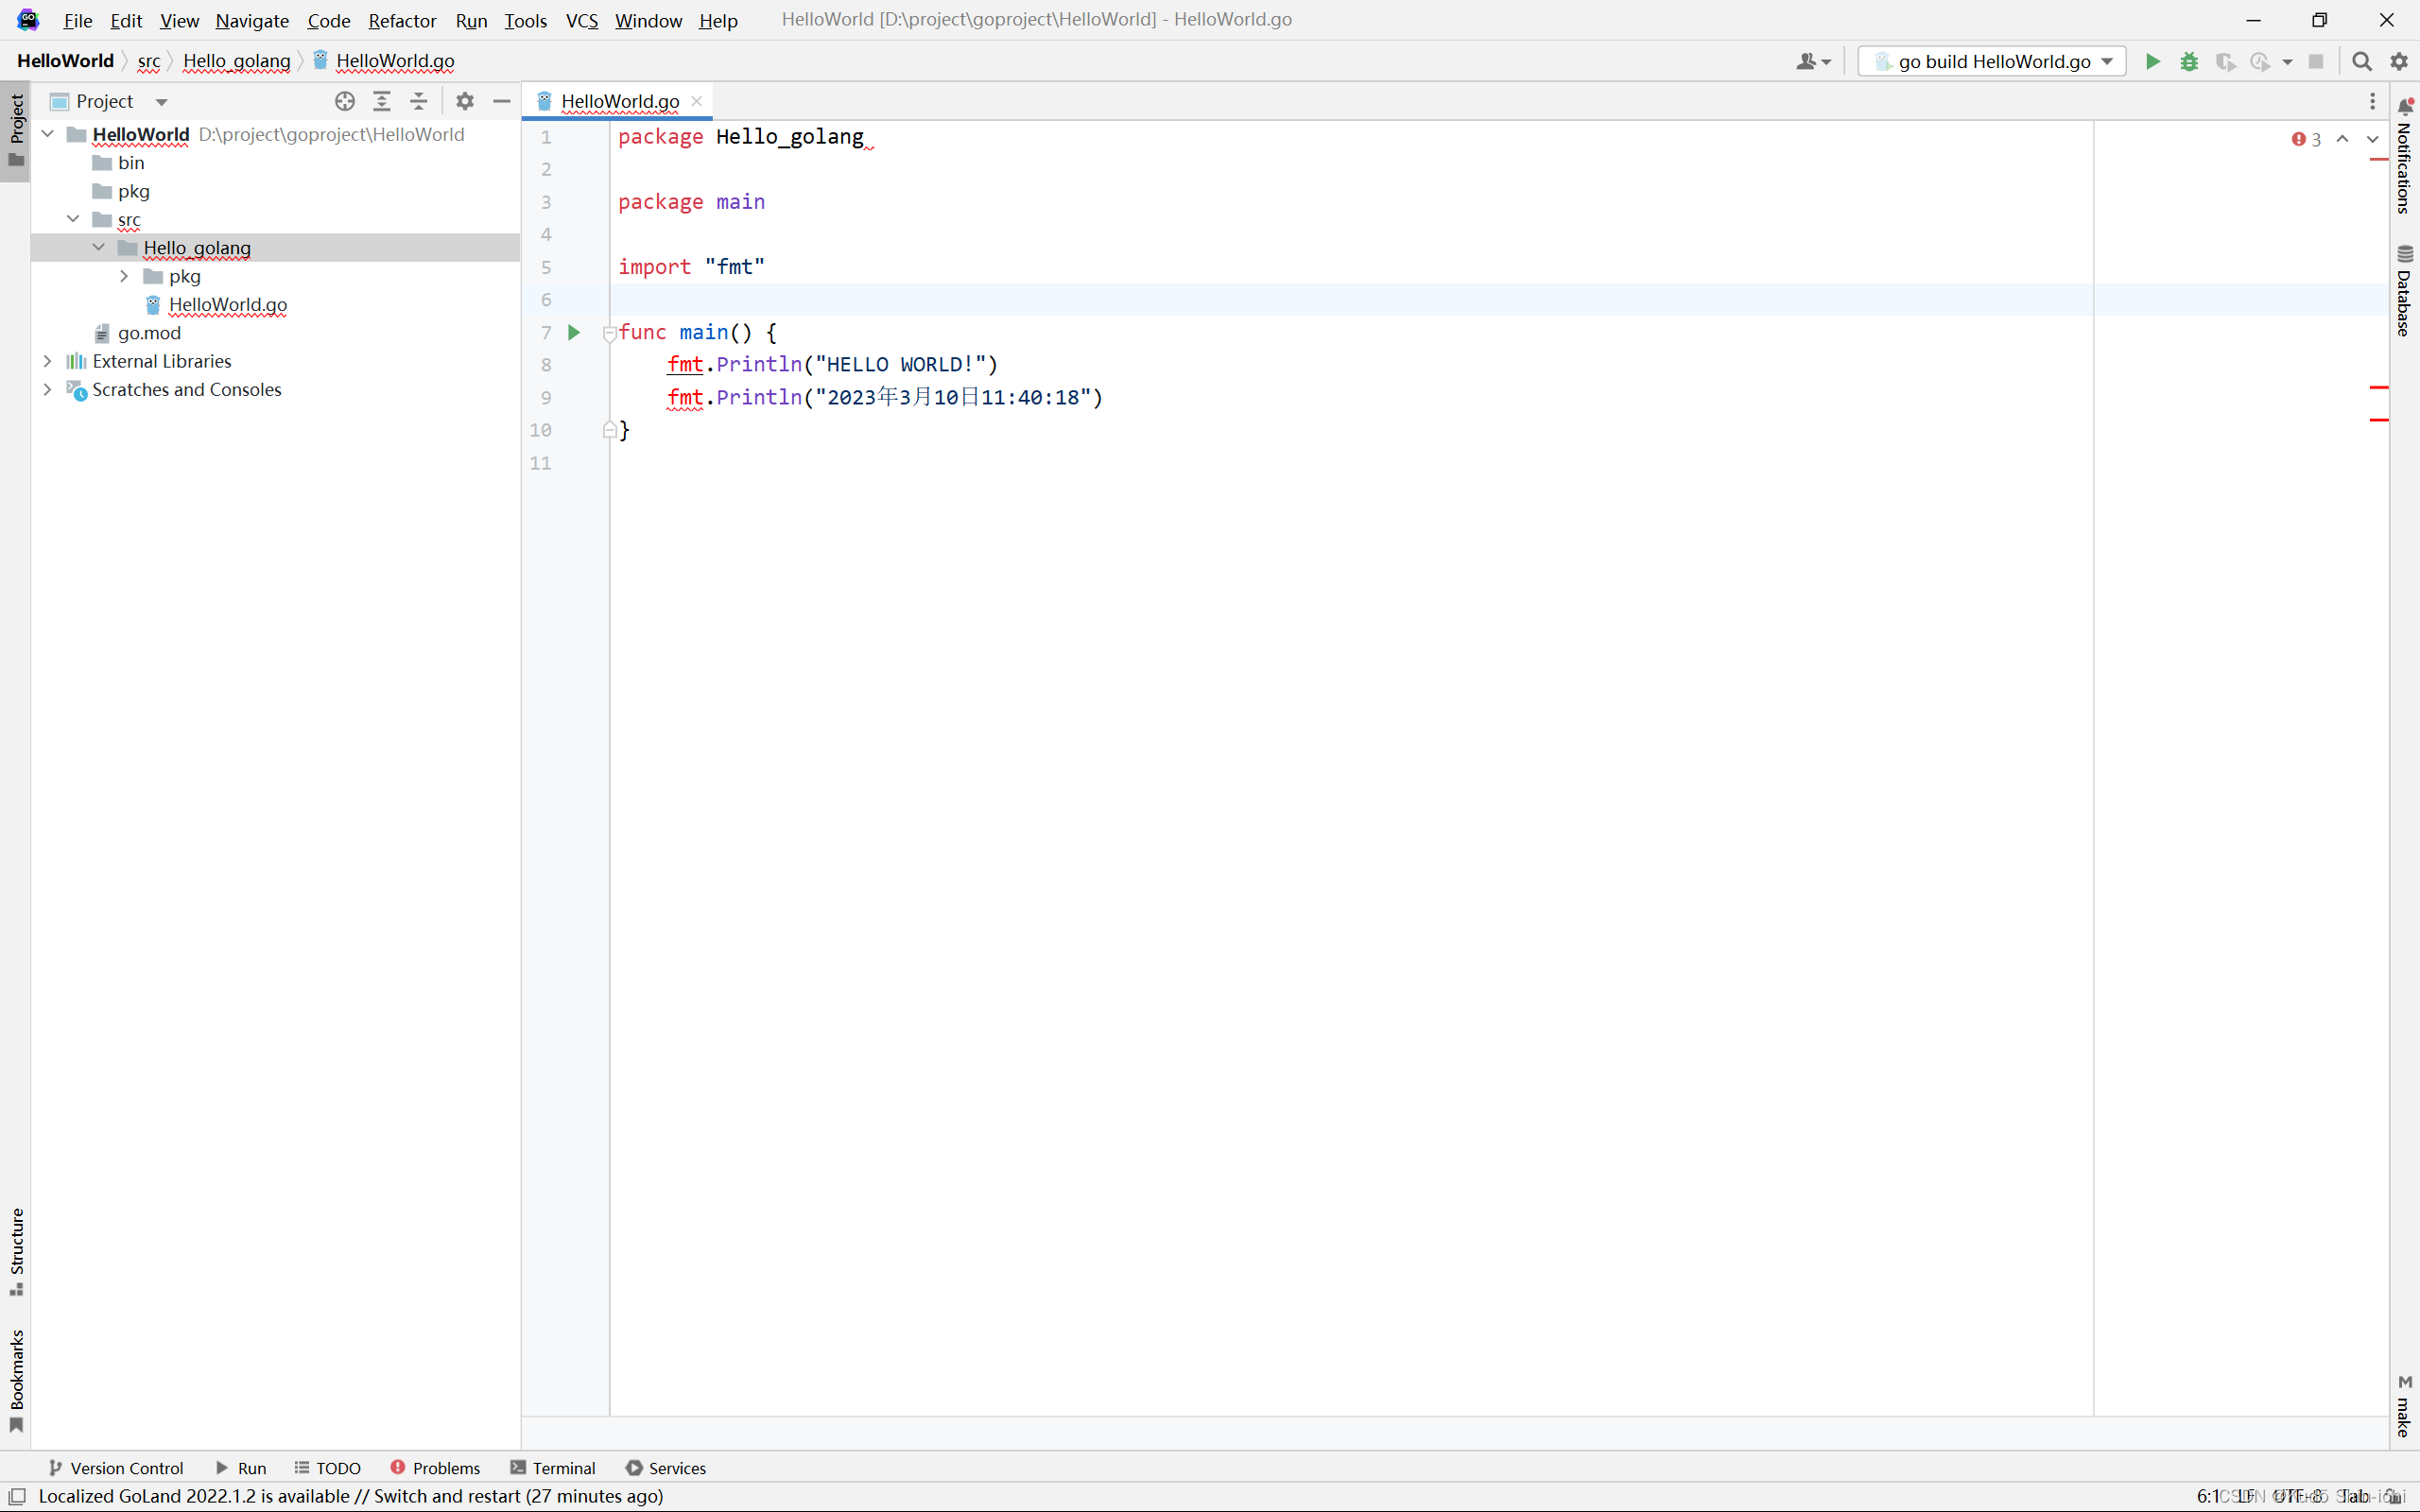2420x1512 pixels.
Task: Open go build HelloWorld.go configuration dropdown
Action: pyautogui.click(x=1992, y=61)
